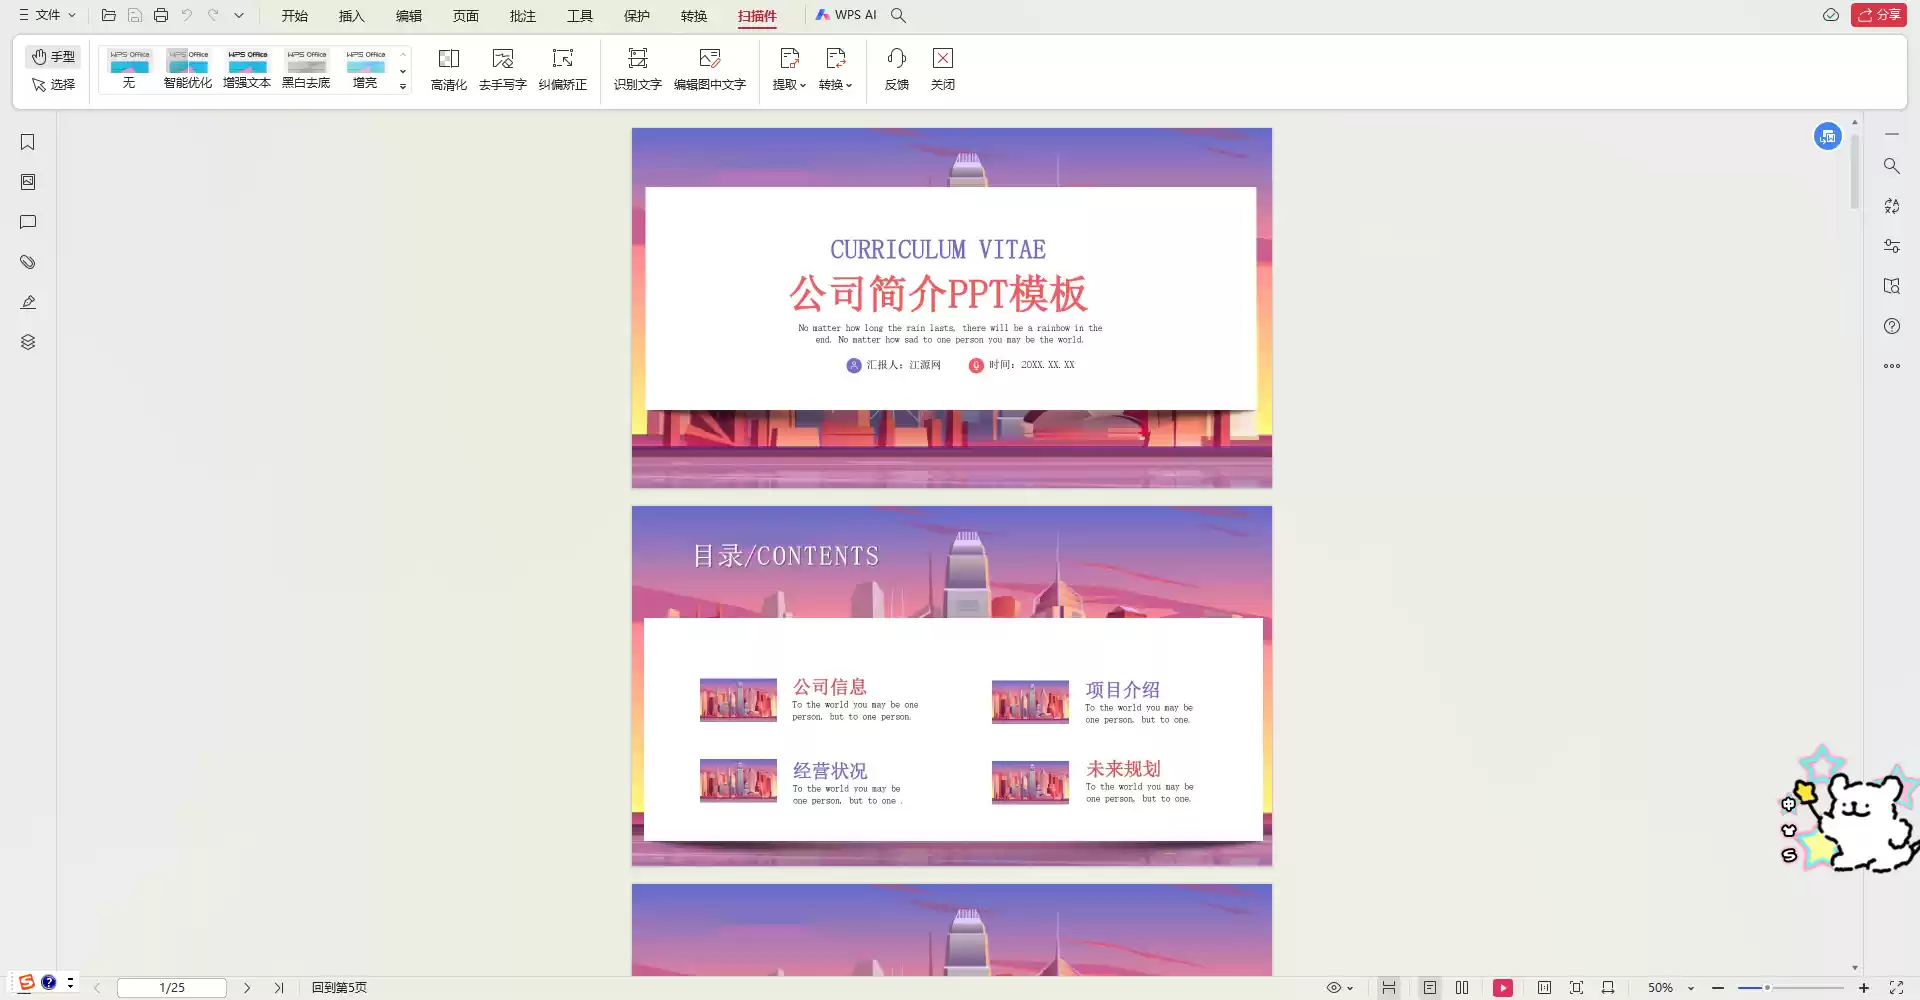Expand the zoom percentage dropdown
This screenshot has height=1000, width=1920.
pos(1692,988)
